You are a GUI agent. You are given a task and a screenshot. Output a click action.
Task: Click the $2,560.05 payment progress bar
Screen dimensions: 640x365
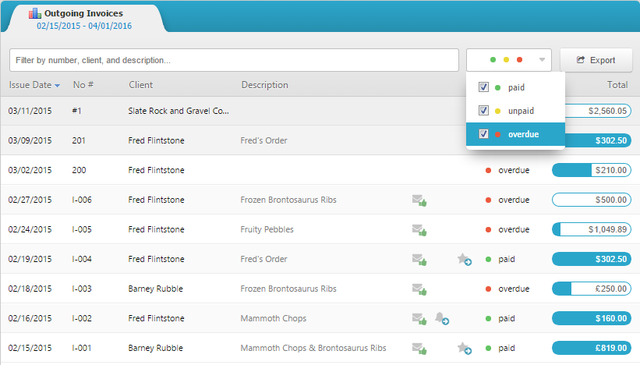[598, 111]
